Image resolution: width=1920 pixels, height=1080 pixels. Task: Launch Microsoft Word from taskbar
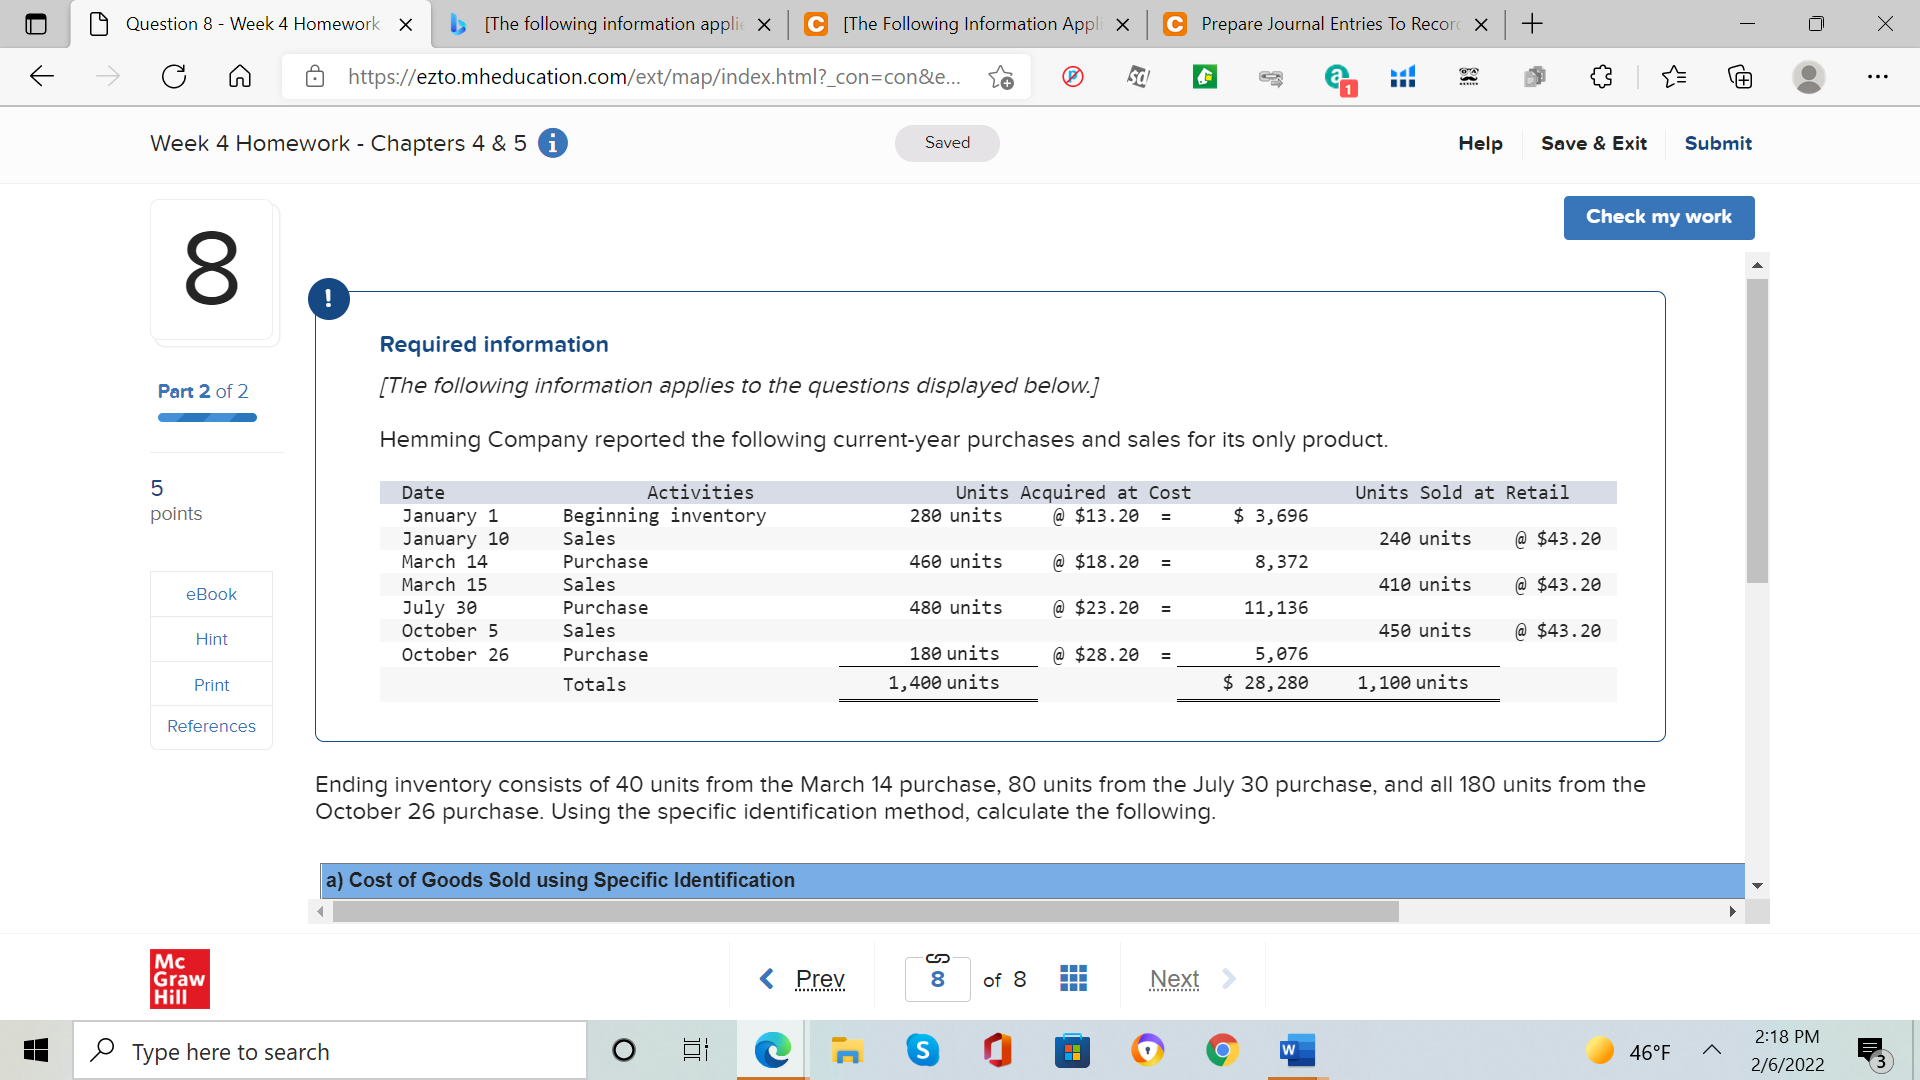[1297, 1050]
